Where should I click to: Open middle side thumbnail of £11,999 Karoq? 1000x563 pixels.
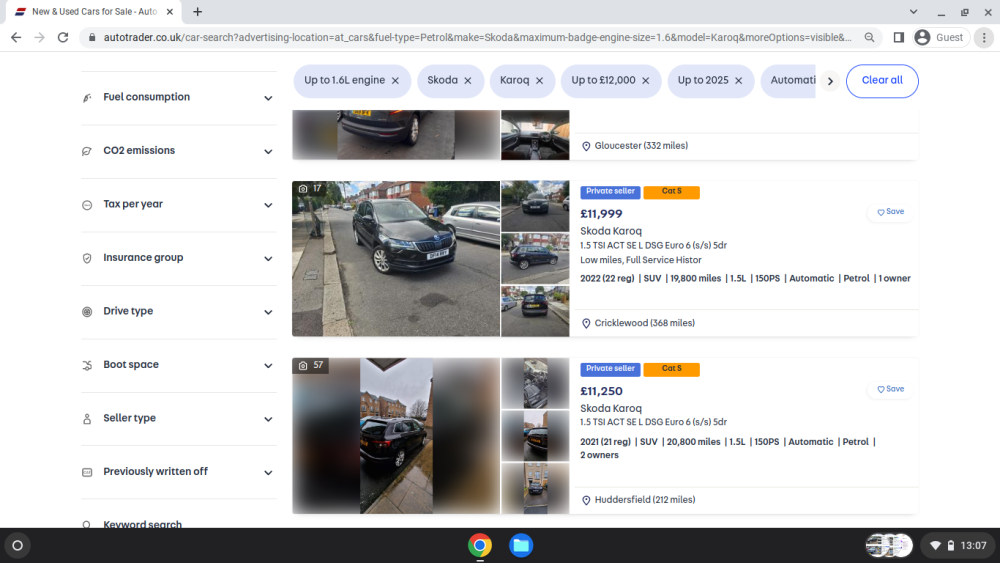pyautogui.click(x=535, y=258)
